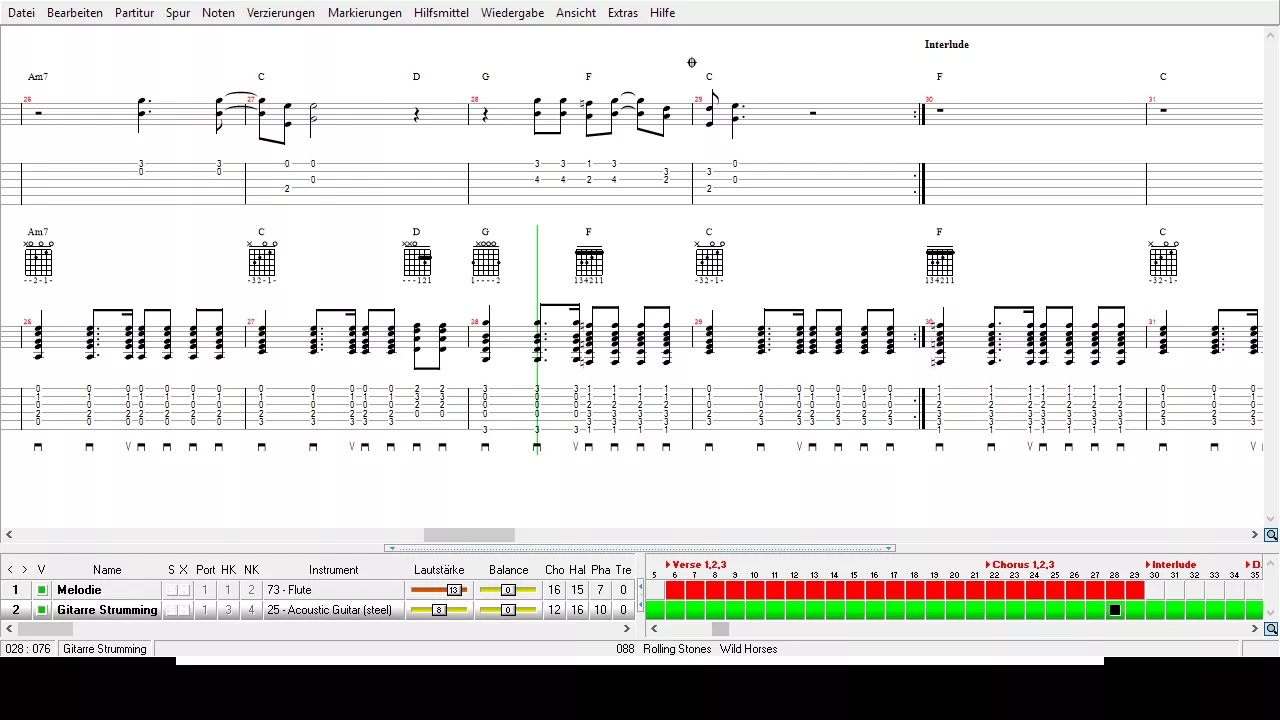Open the Wiedergabe menu

click(512, 13)
